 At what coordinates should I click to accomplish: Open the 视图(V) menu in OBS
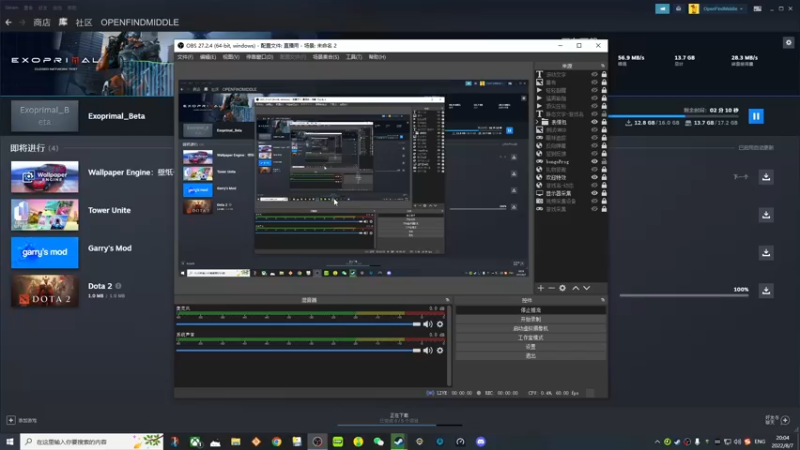[x=231, y=57]
